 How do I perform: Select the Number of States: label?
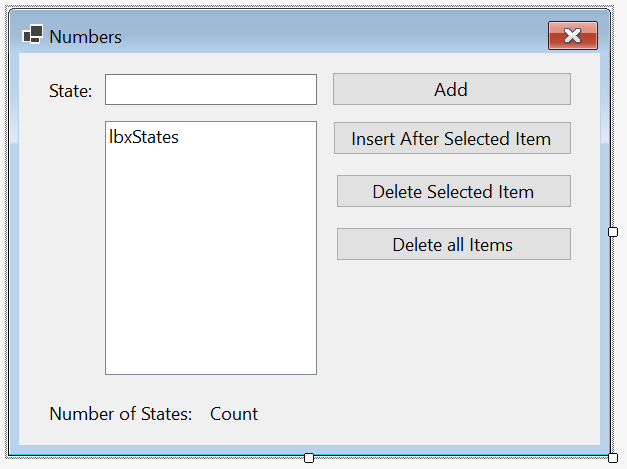[121, 414]
